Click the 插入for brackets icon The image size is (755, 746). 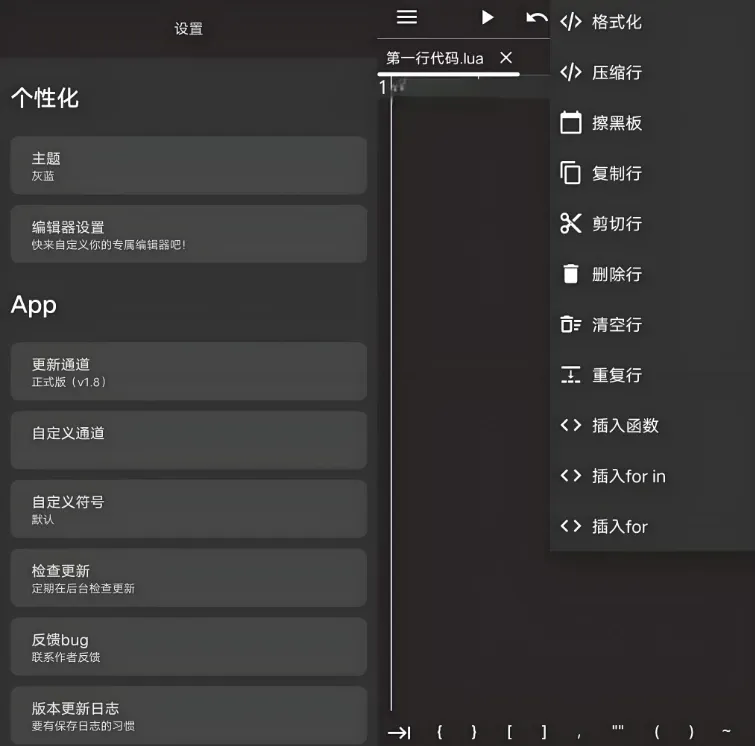click(571, 526)
